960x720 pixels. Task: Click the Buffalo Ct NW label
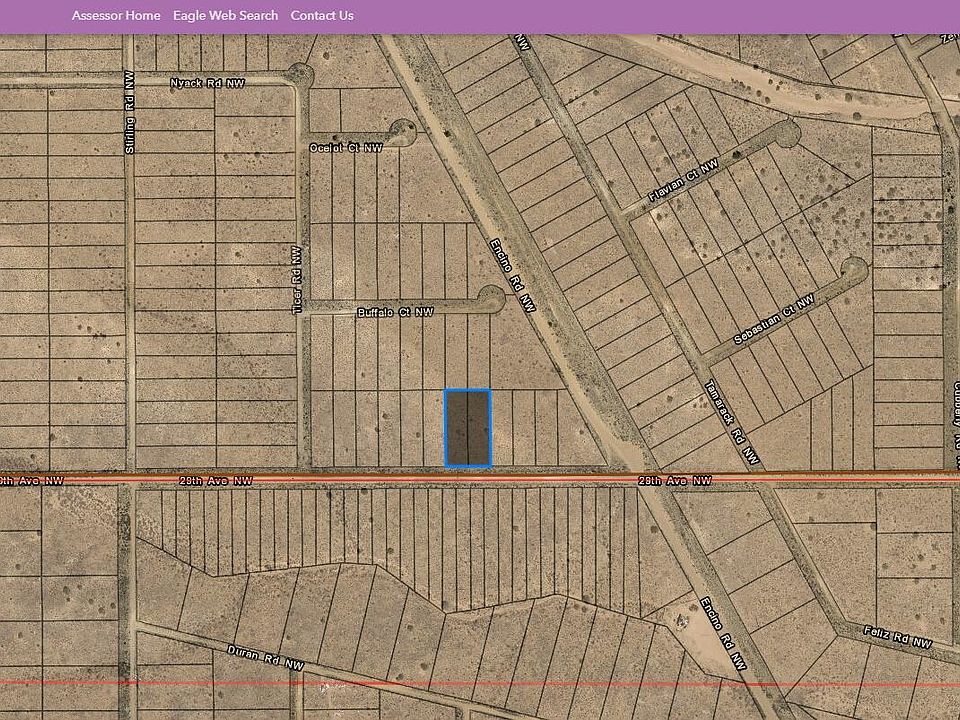coord(395,312)
